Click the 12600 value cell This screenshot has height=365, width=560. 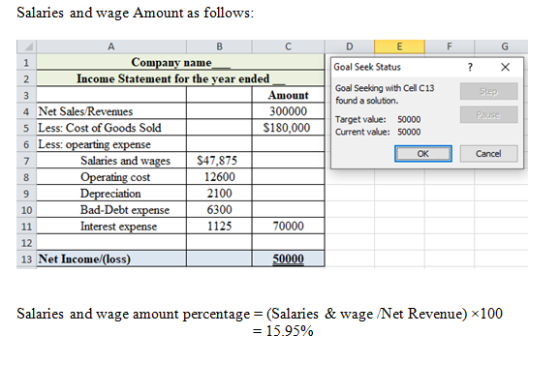[x=219, y=177]
